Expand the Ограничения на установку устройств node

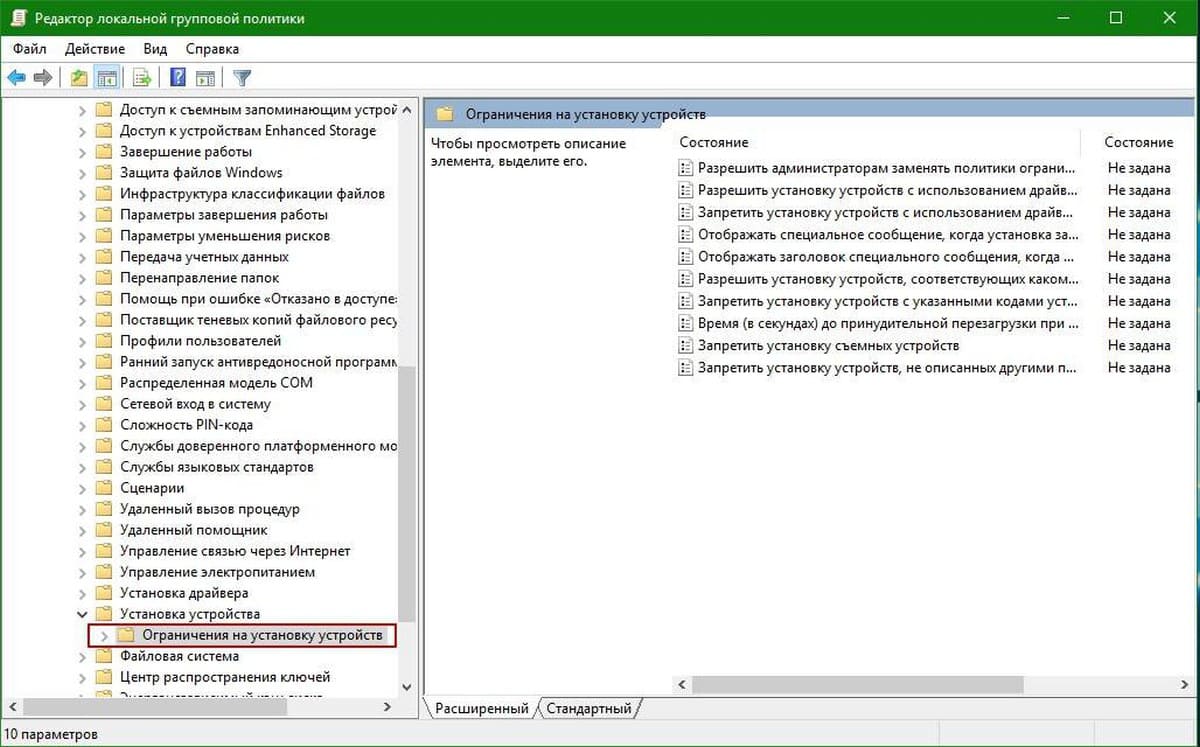click(105, 635)
